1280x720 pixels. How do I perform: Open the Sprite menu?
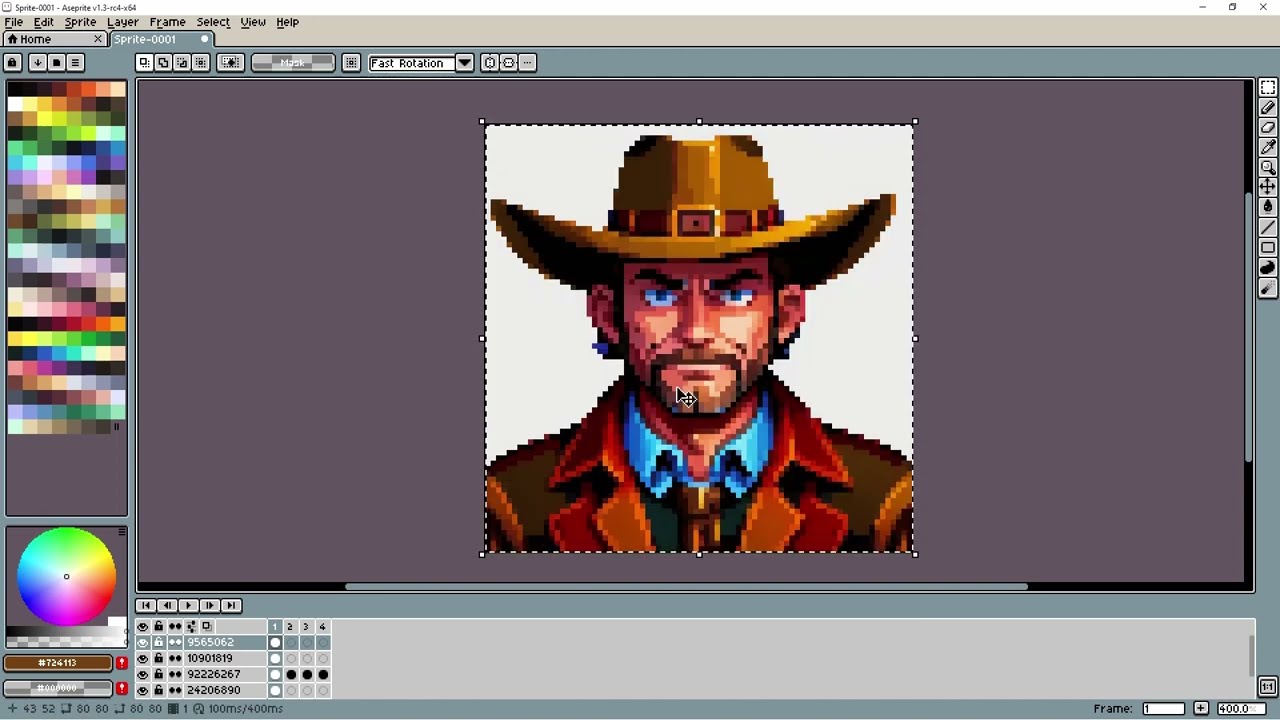click(x=80, y=22)
